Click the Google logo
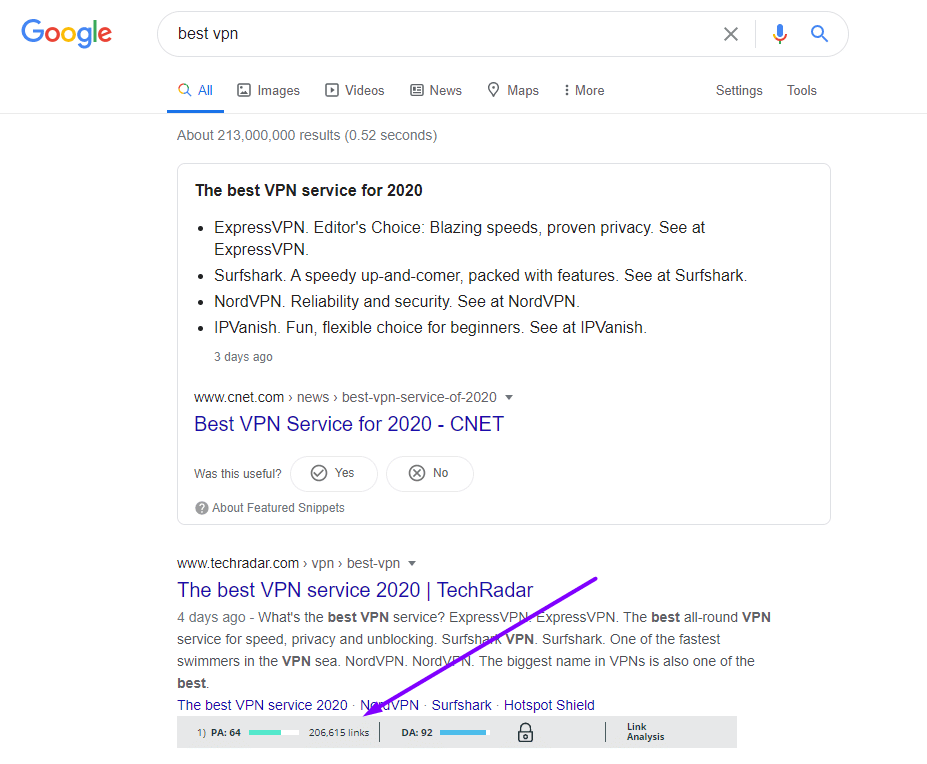 pyautogui.click(x=66, y=33)
